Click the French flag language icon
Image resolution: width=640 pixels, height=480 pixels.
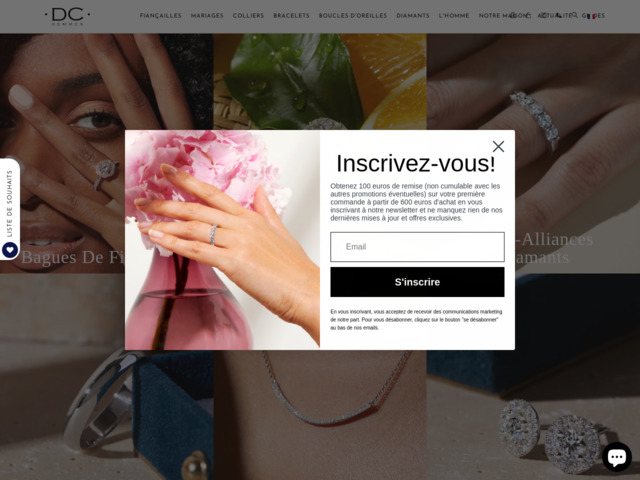(591, 16)
